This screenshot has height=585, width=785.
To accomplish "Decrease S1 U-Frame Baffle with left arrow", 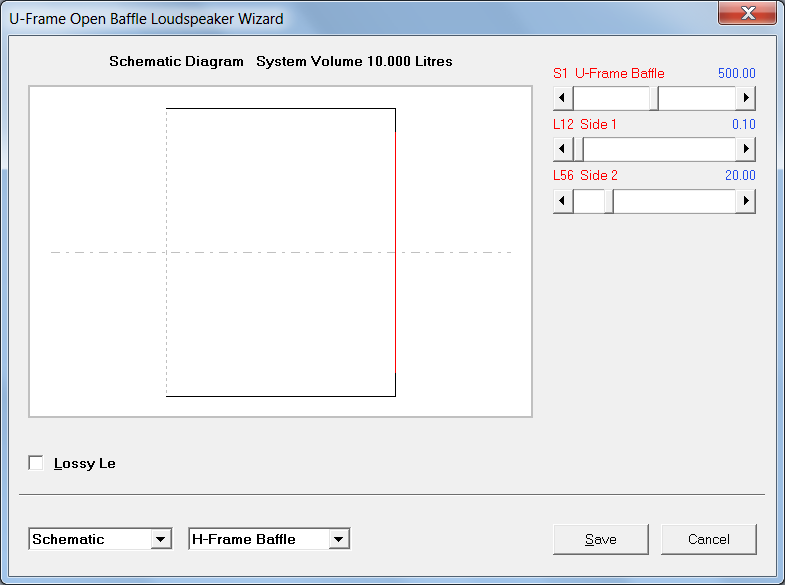I will 563,98.
